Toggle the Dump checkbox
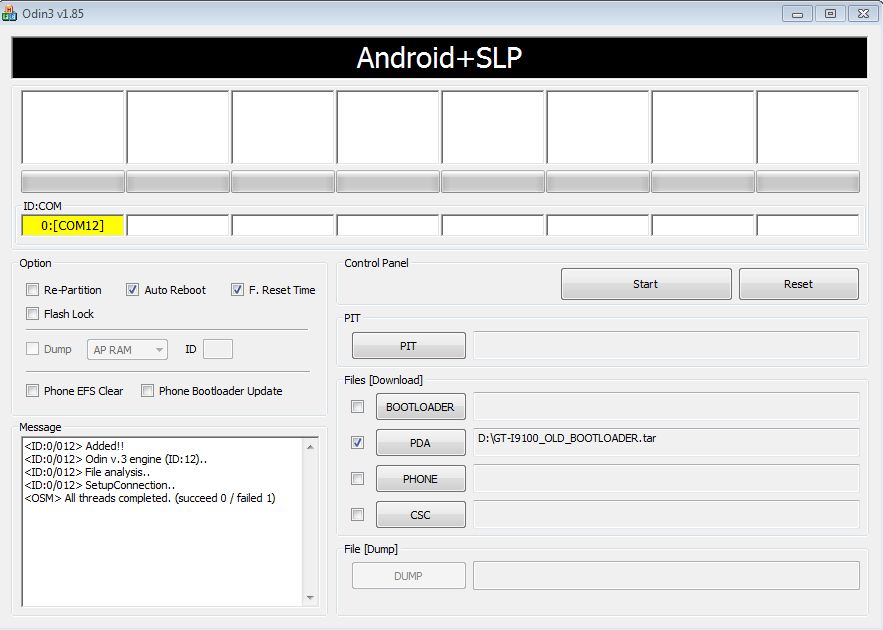Image resolution: width=883 pixels, height=630 pixels. 33,349
